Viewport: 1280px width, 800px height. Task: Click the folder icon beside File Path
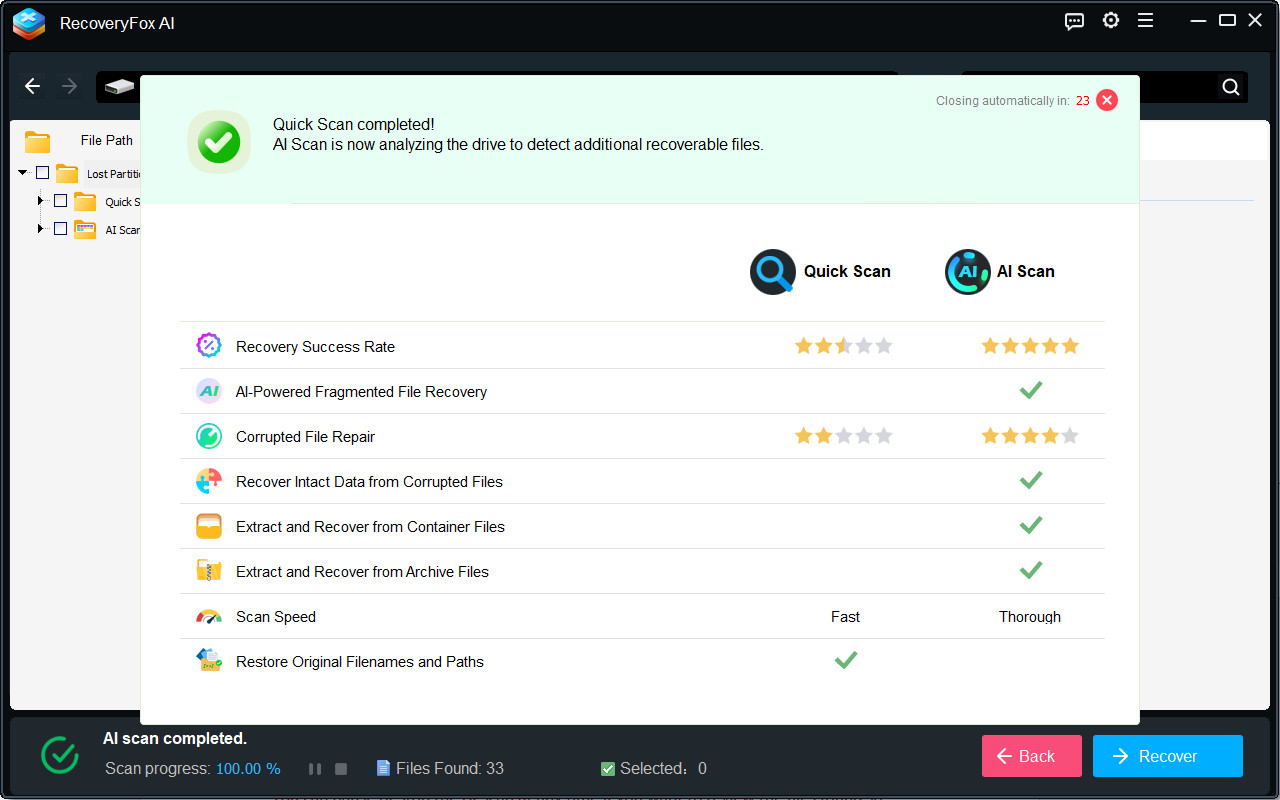coord(38,141)
